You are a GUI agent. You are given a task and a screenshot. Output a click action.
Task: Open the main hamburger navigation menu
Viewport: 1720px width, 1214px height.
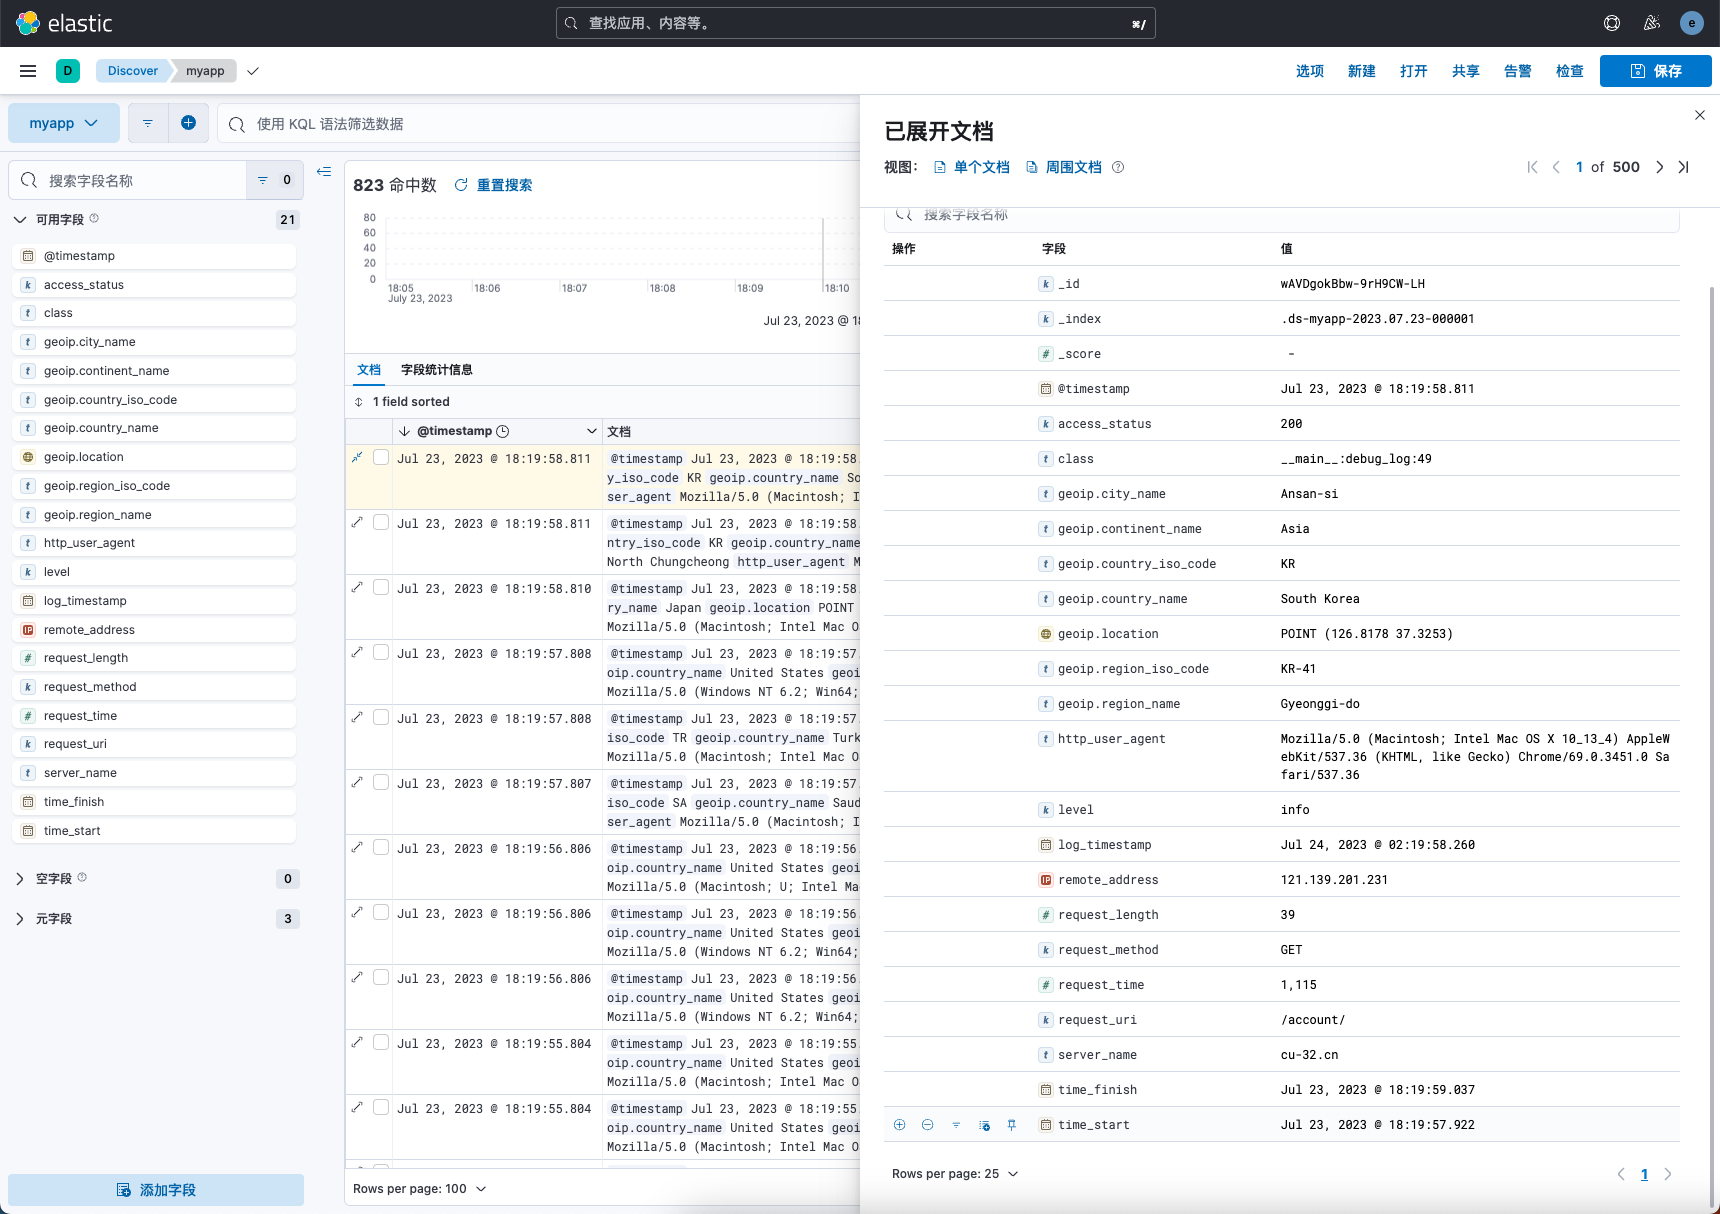tap(28, 71)
